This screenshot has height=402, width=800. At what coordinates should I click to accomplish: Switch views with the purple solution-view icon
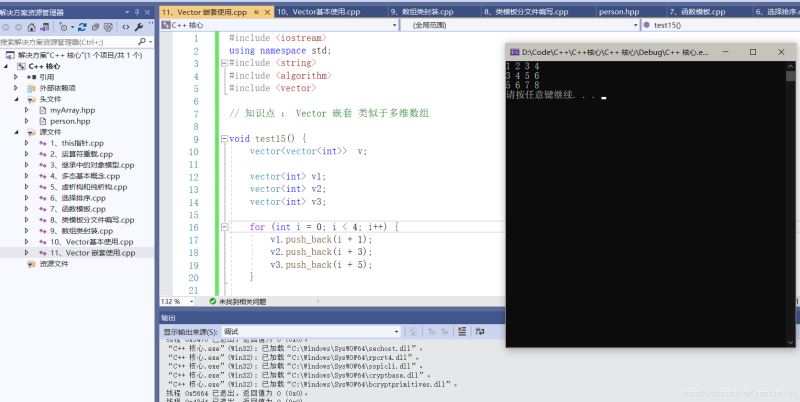pos(44,27)
